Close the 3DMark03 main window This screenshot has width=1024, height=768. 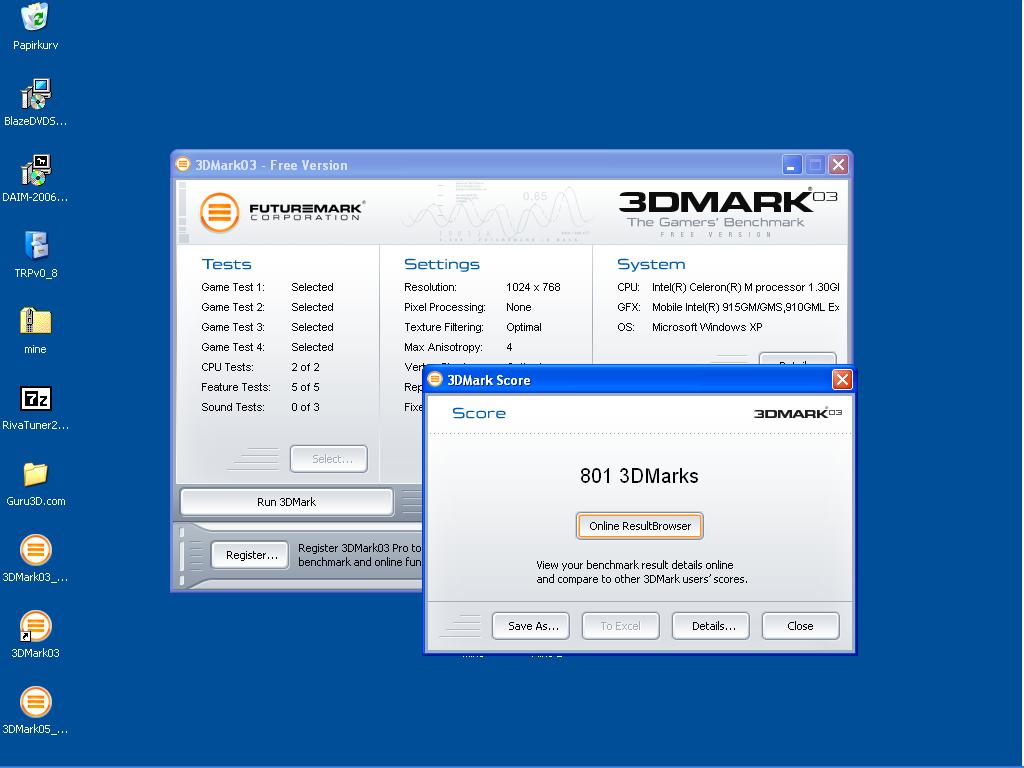coord(839,165)
